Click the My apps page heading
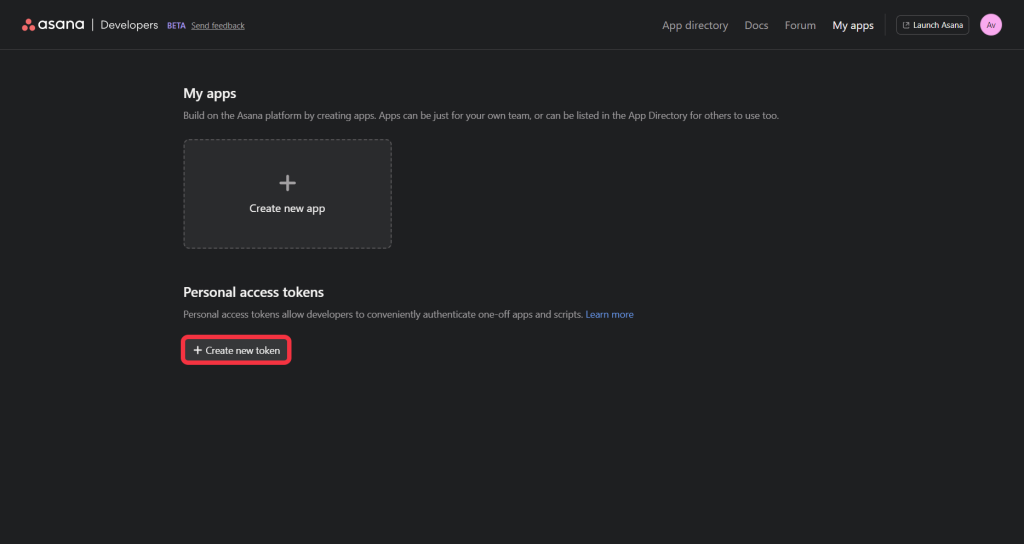 pos(210,93)
